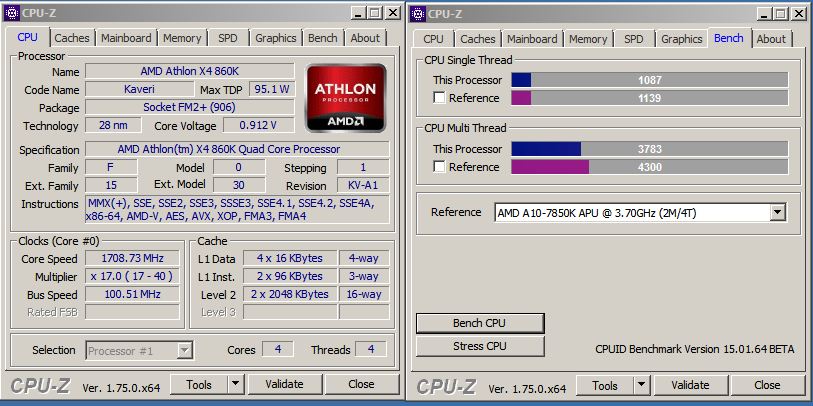Click Cores count field showing 4

click(x=278, y=349)
